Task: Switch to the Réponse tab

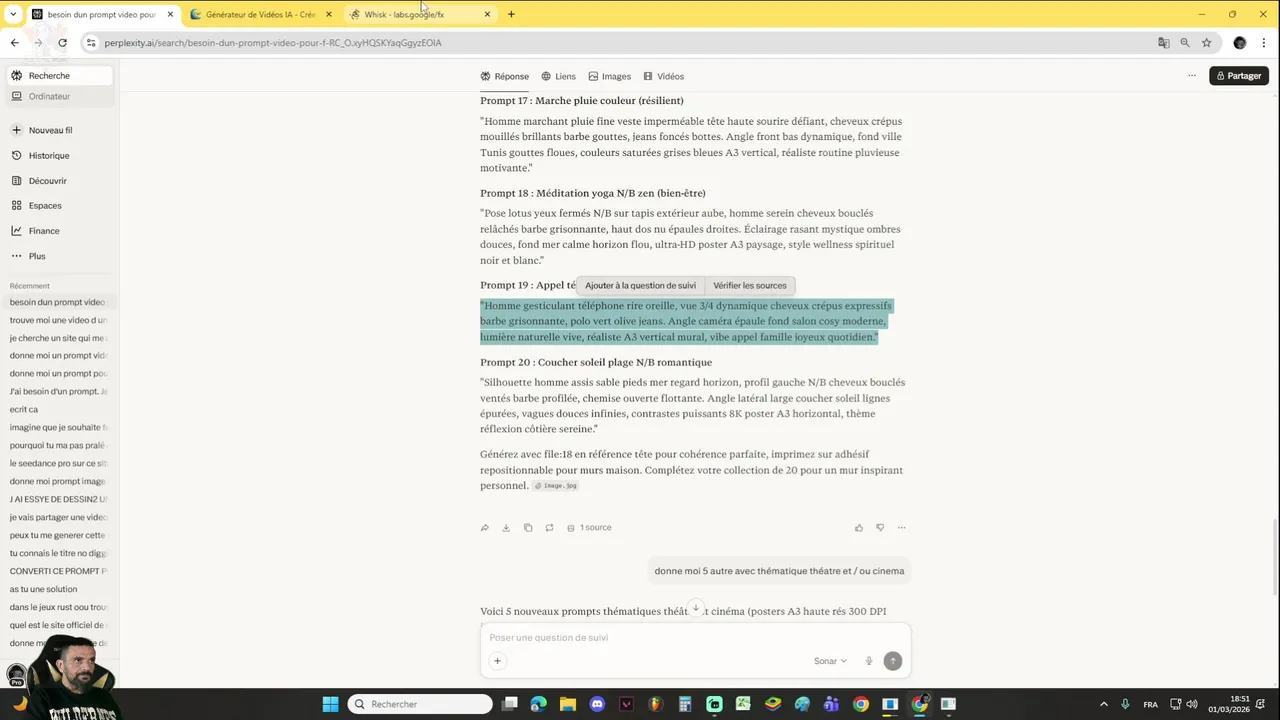Action: pos(505,76)
